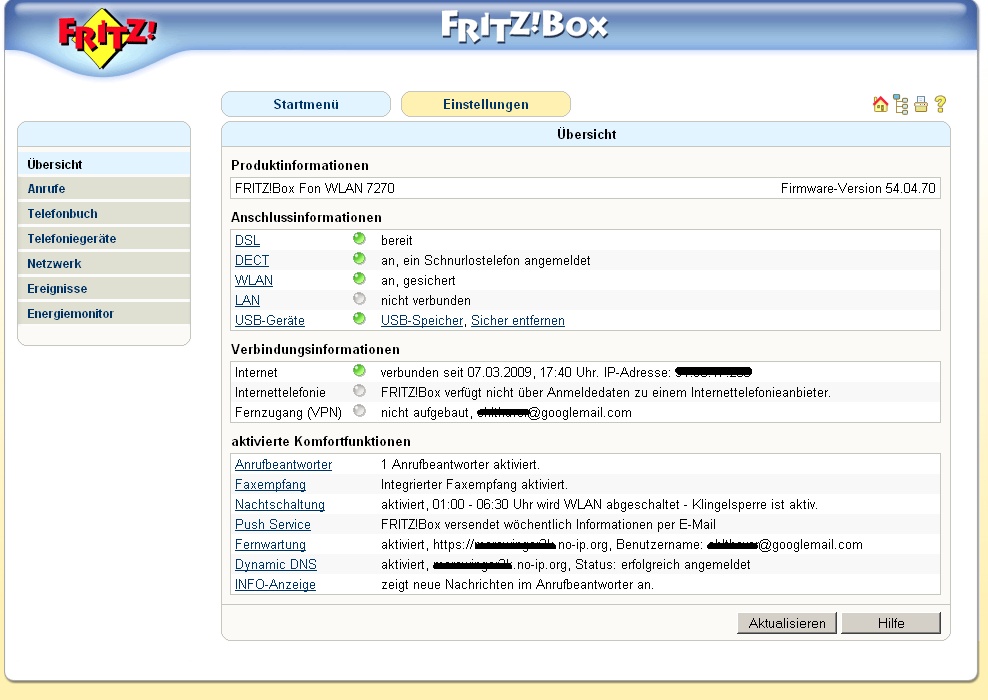Click the 'zeigt neue Nachrichten im Anrufbeantworter an.' text

518,585
